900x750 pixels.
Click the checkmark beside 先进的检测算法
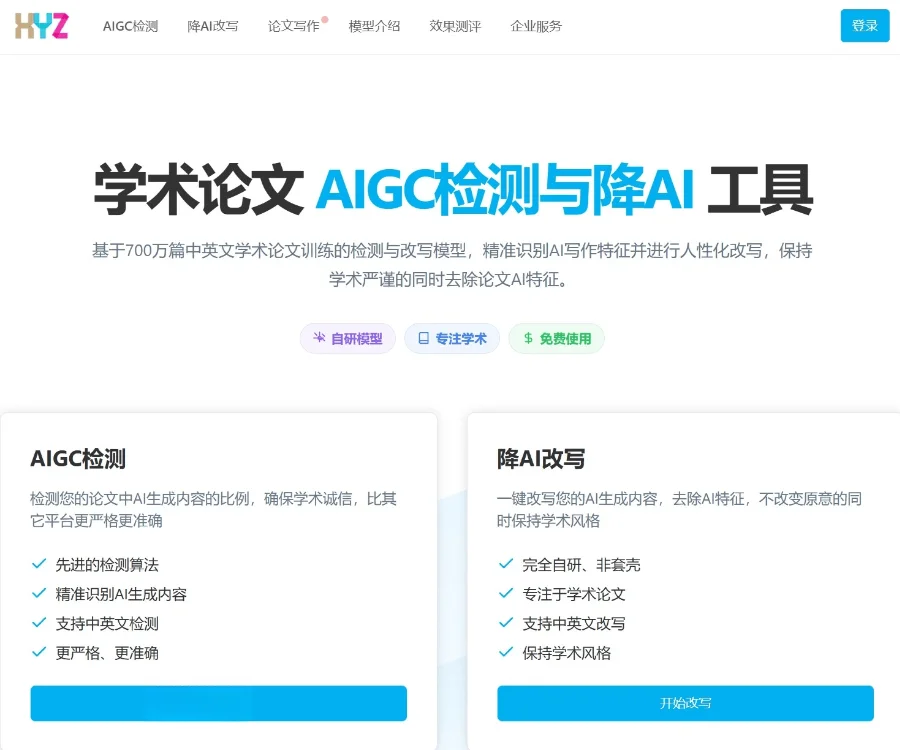point(39,564)
